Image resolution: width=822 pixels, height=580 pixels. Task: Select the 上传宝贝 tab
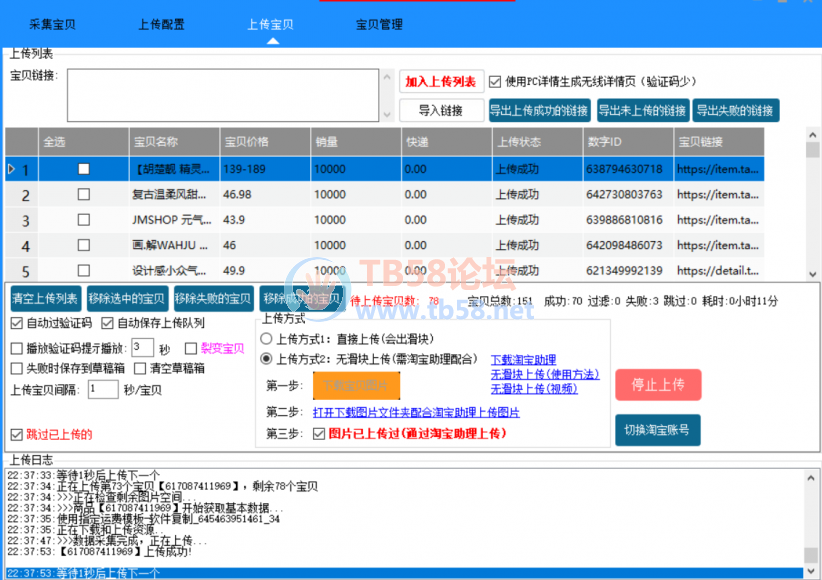pyautogui.click(x=271, y=24)
